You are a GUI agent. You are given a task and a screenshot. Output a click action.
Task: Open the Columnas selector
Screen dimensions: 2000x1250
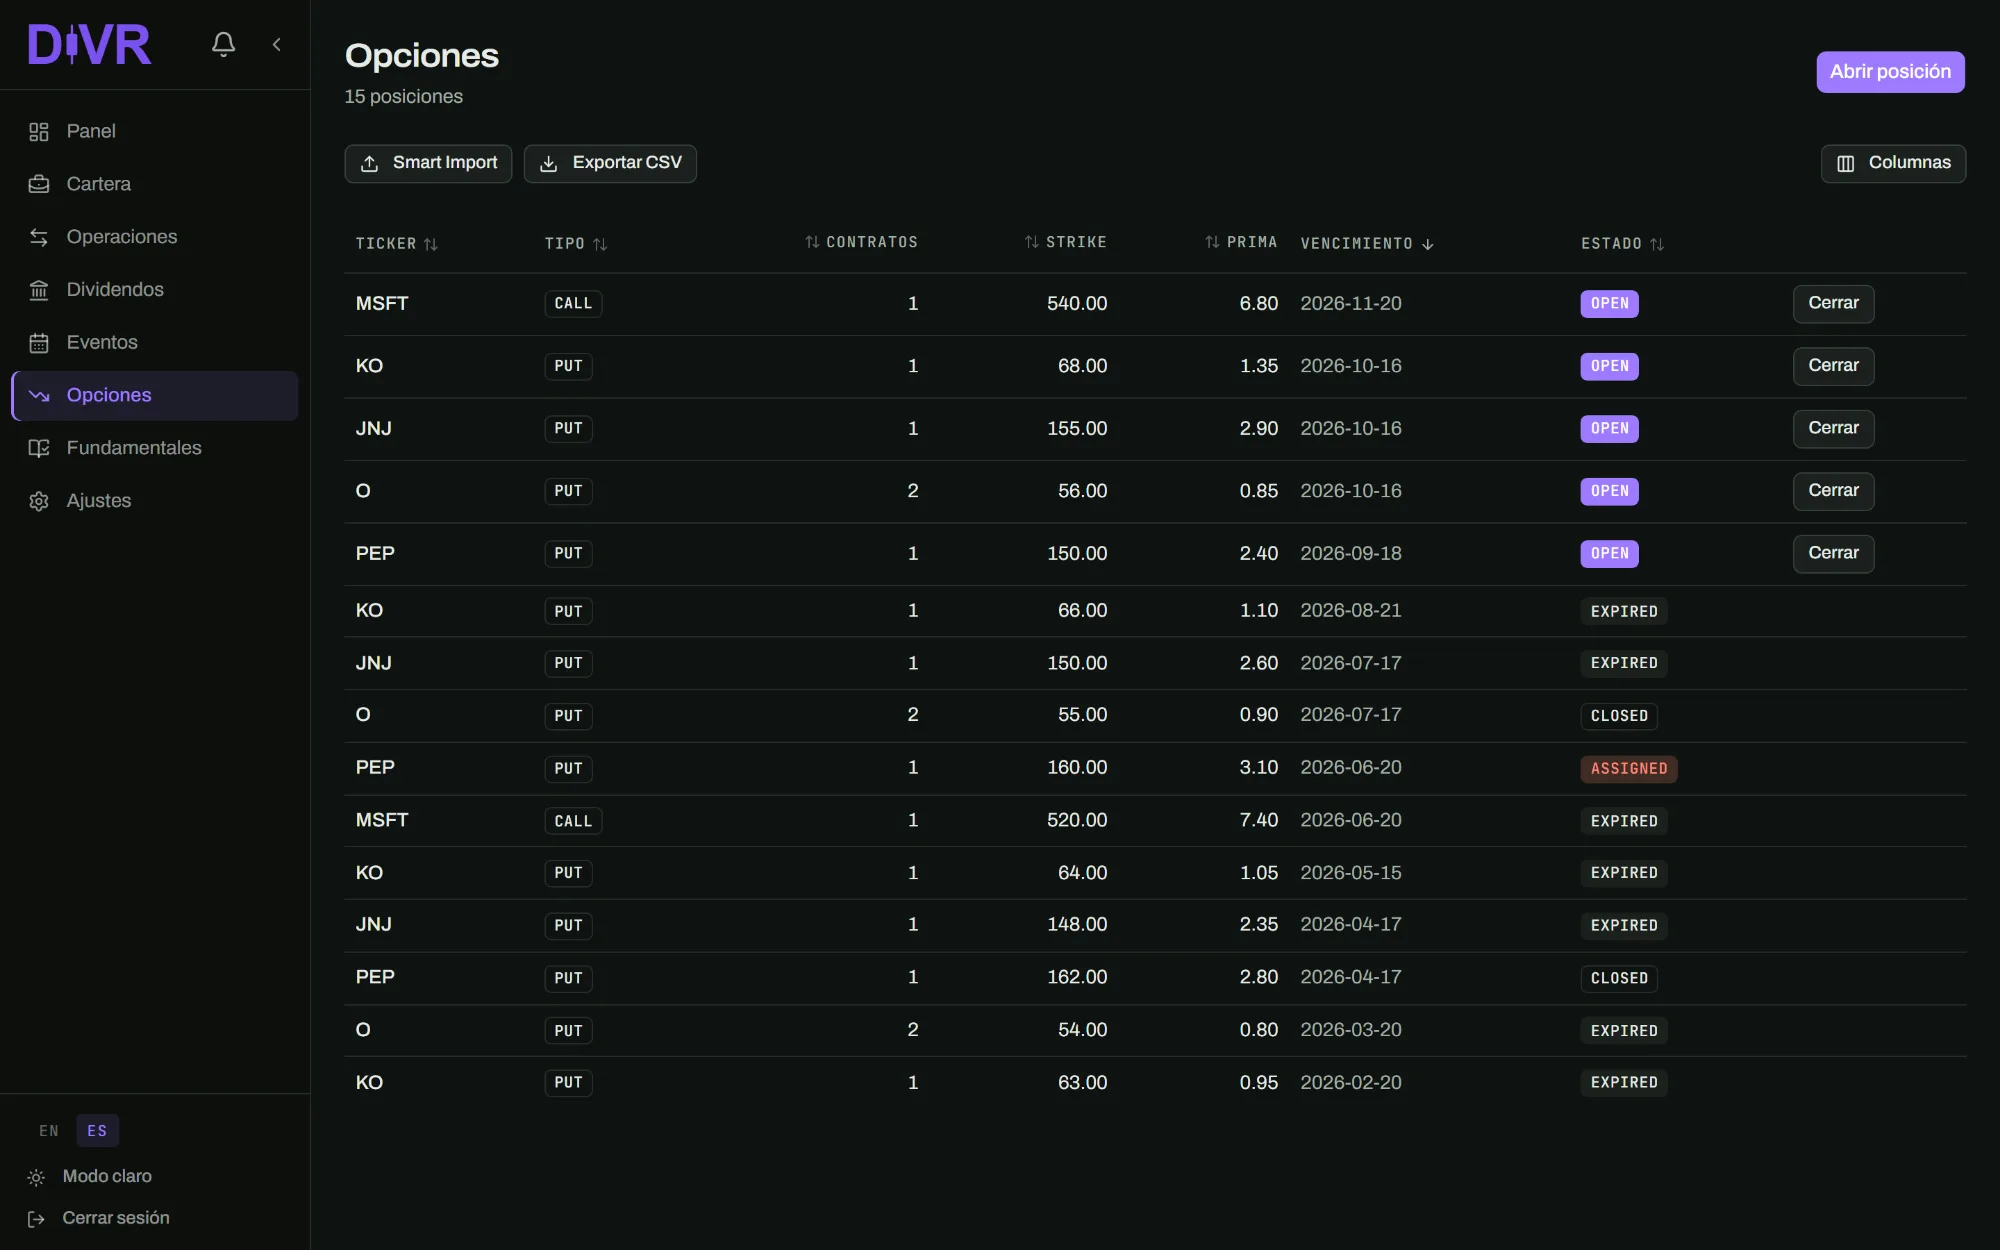coord(1893,163)
